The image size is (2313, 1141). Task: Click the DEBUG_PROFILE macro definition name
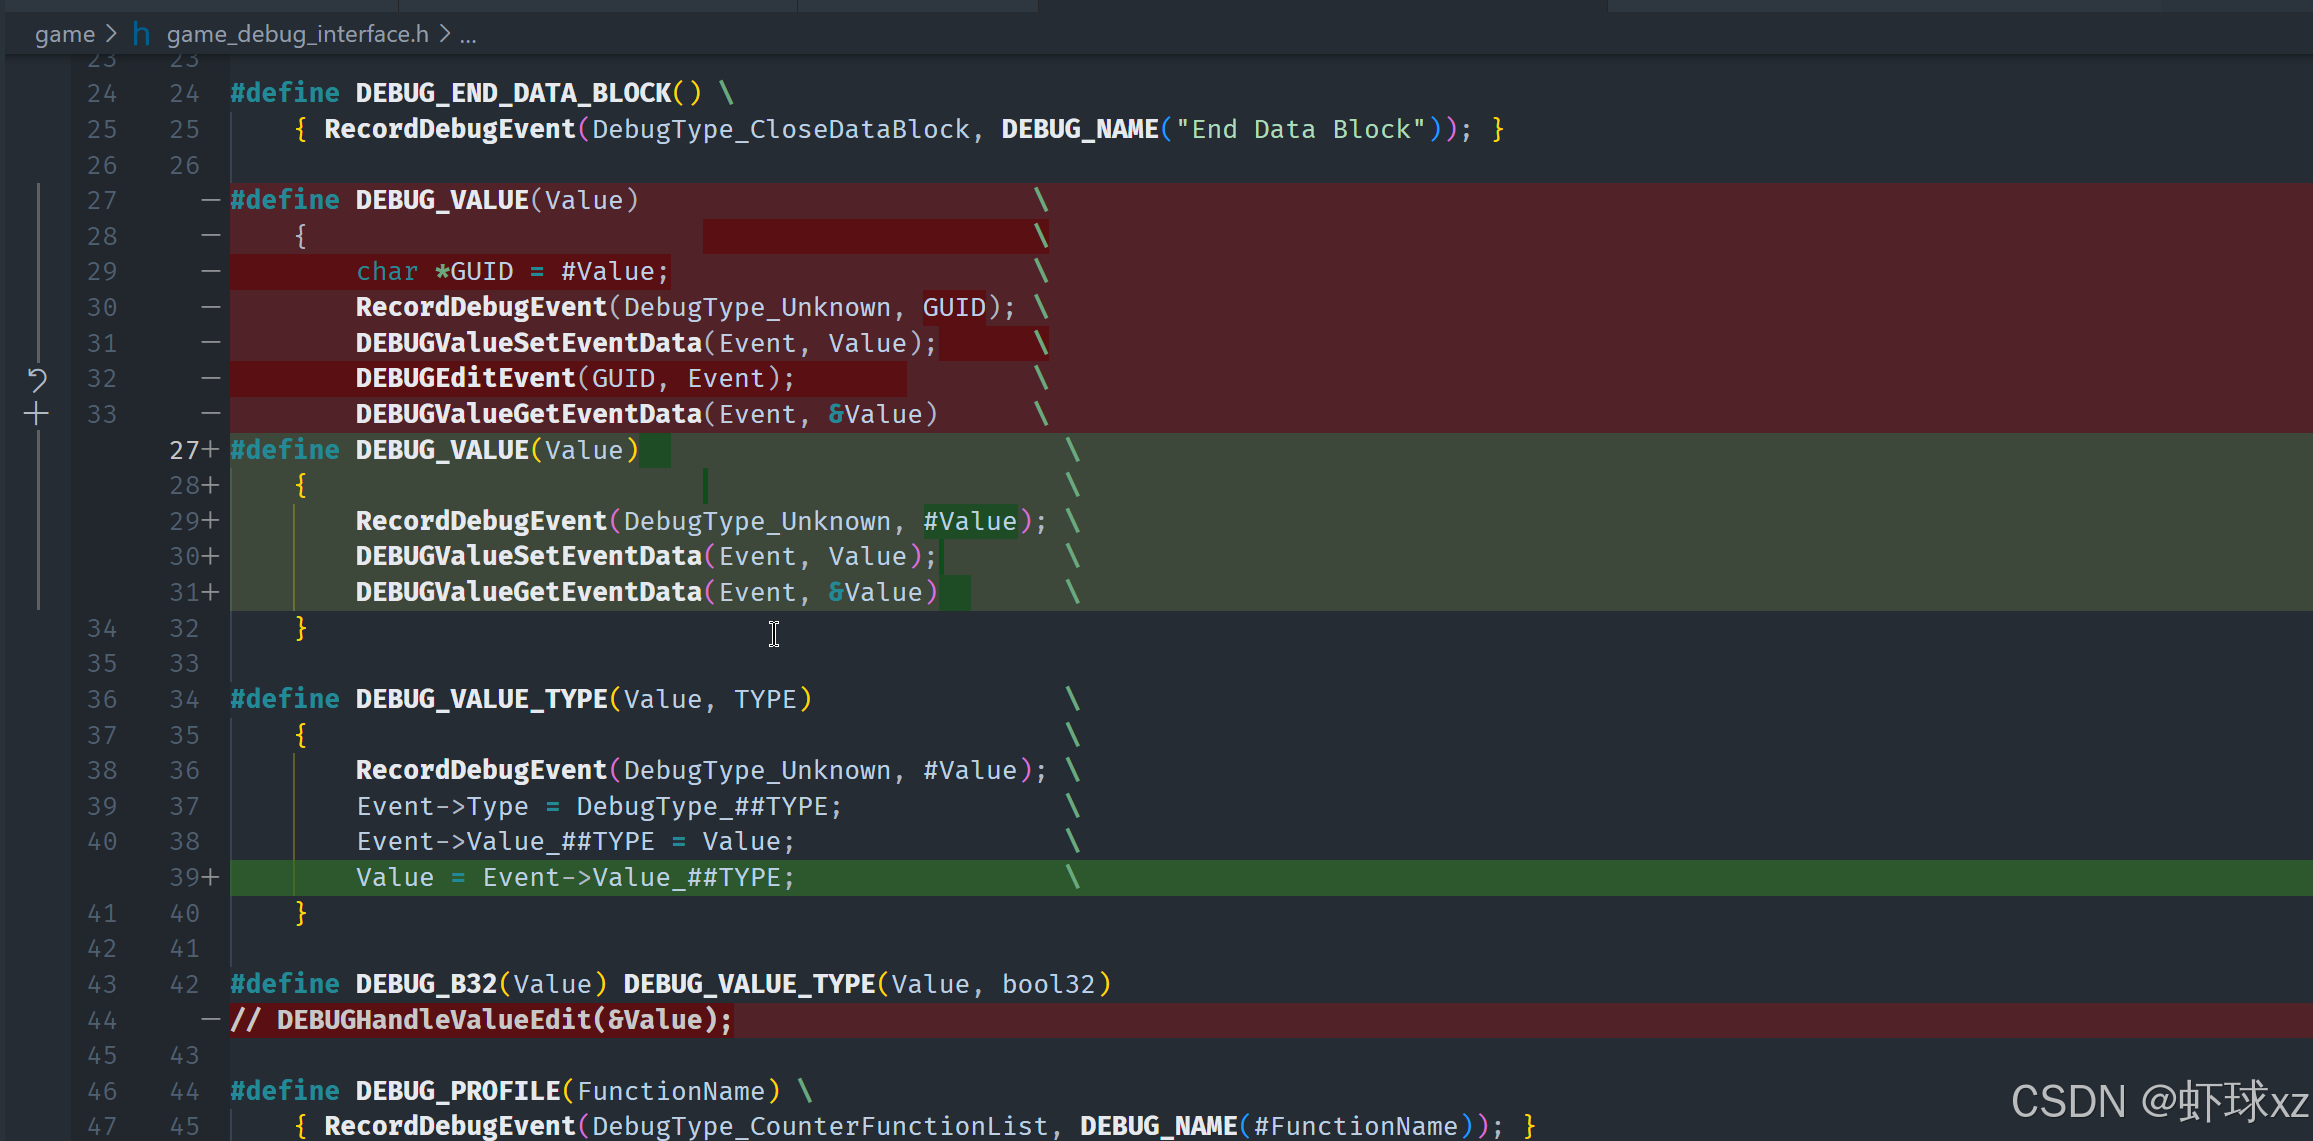coord(458,1091)
